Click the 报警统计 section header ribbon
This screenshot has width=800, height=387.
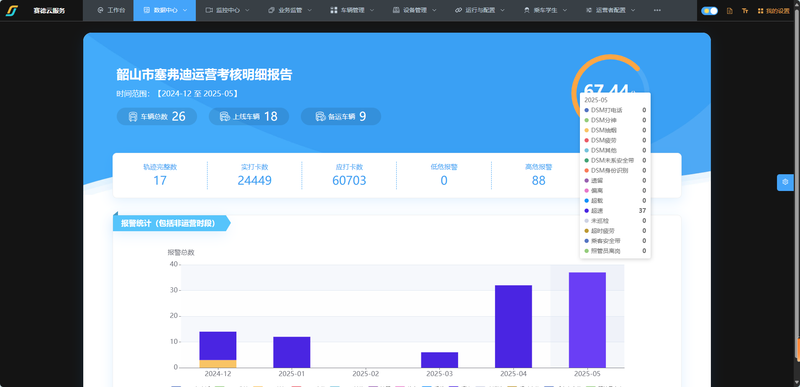pyautogui.click(x=171, y=223)
